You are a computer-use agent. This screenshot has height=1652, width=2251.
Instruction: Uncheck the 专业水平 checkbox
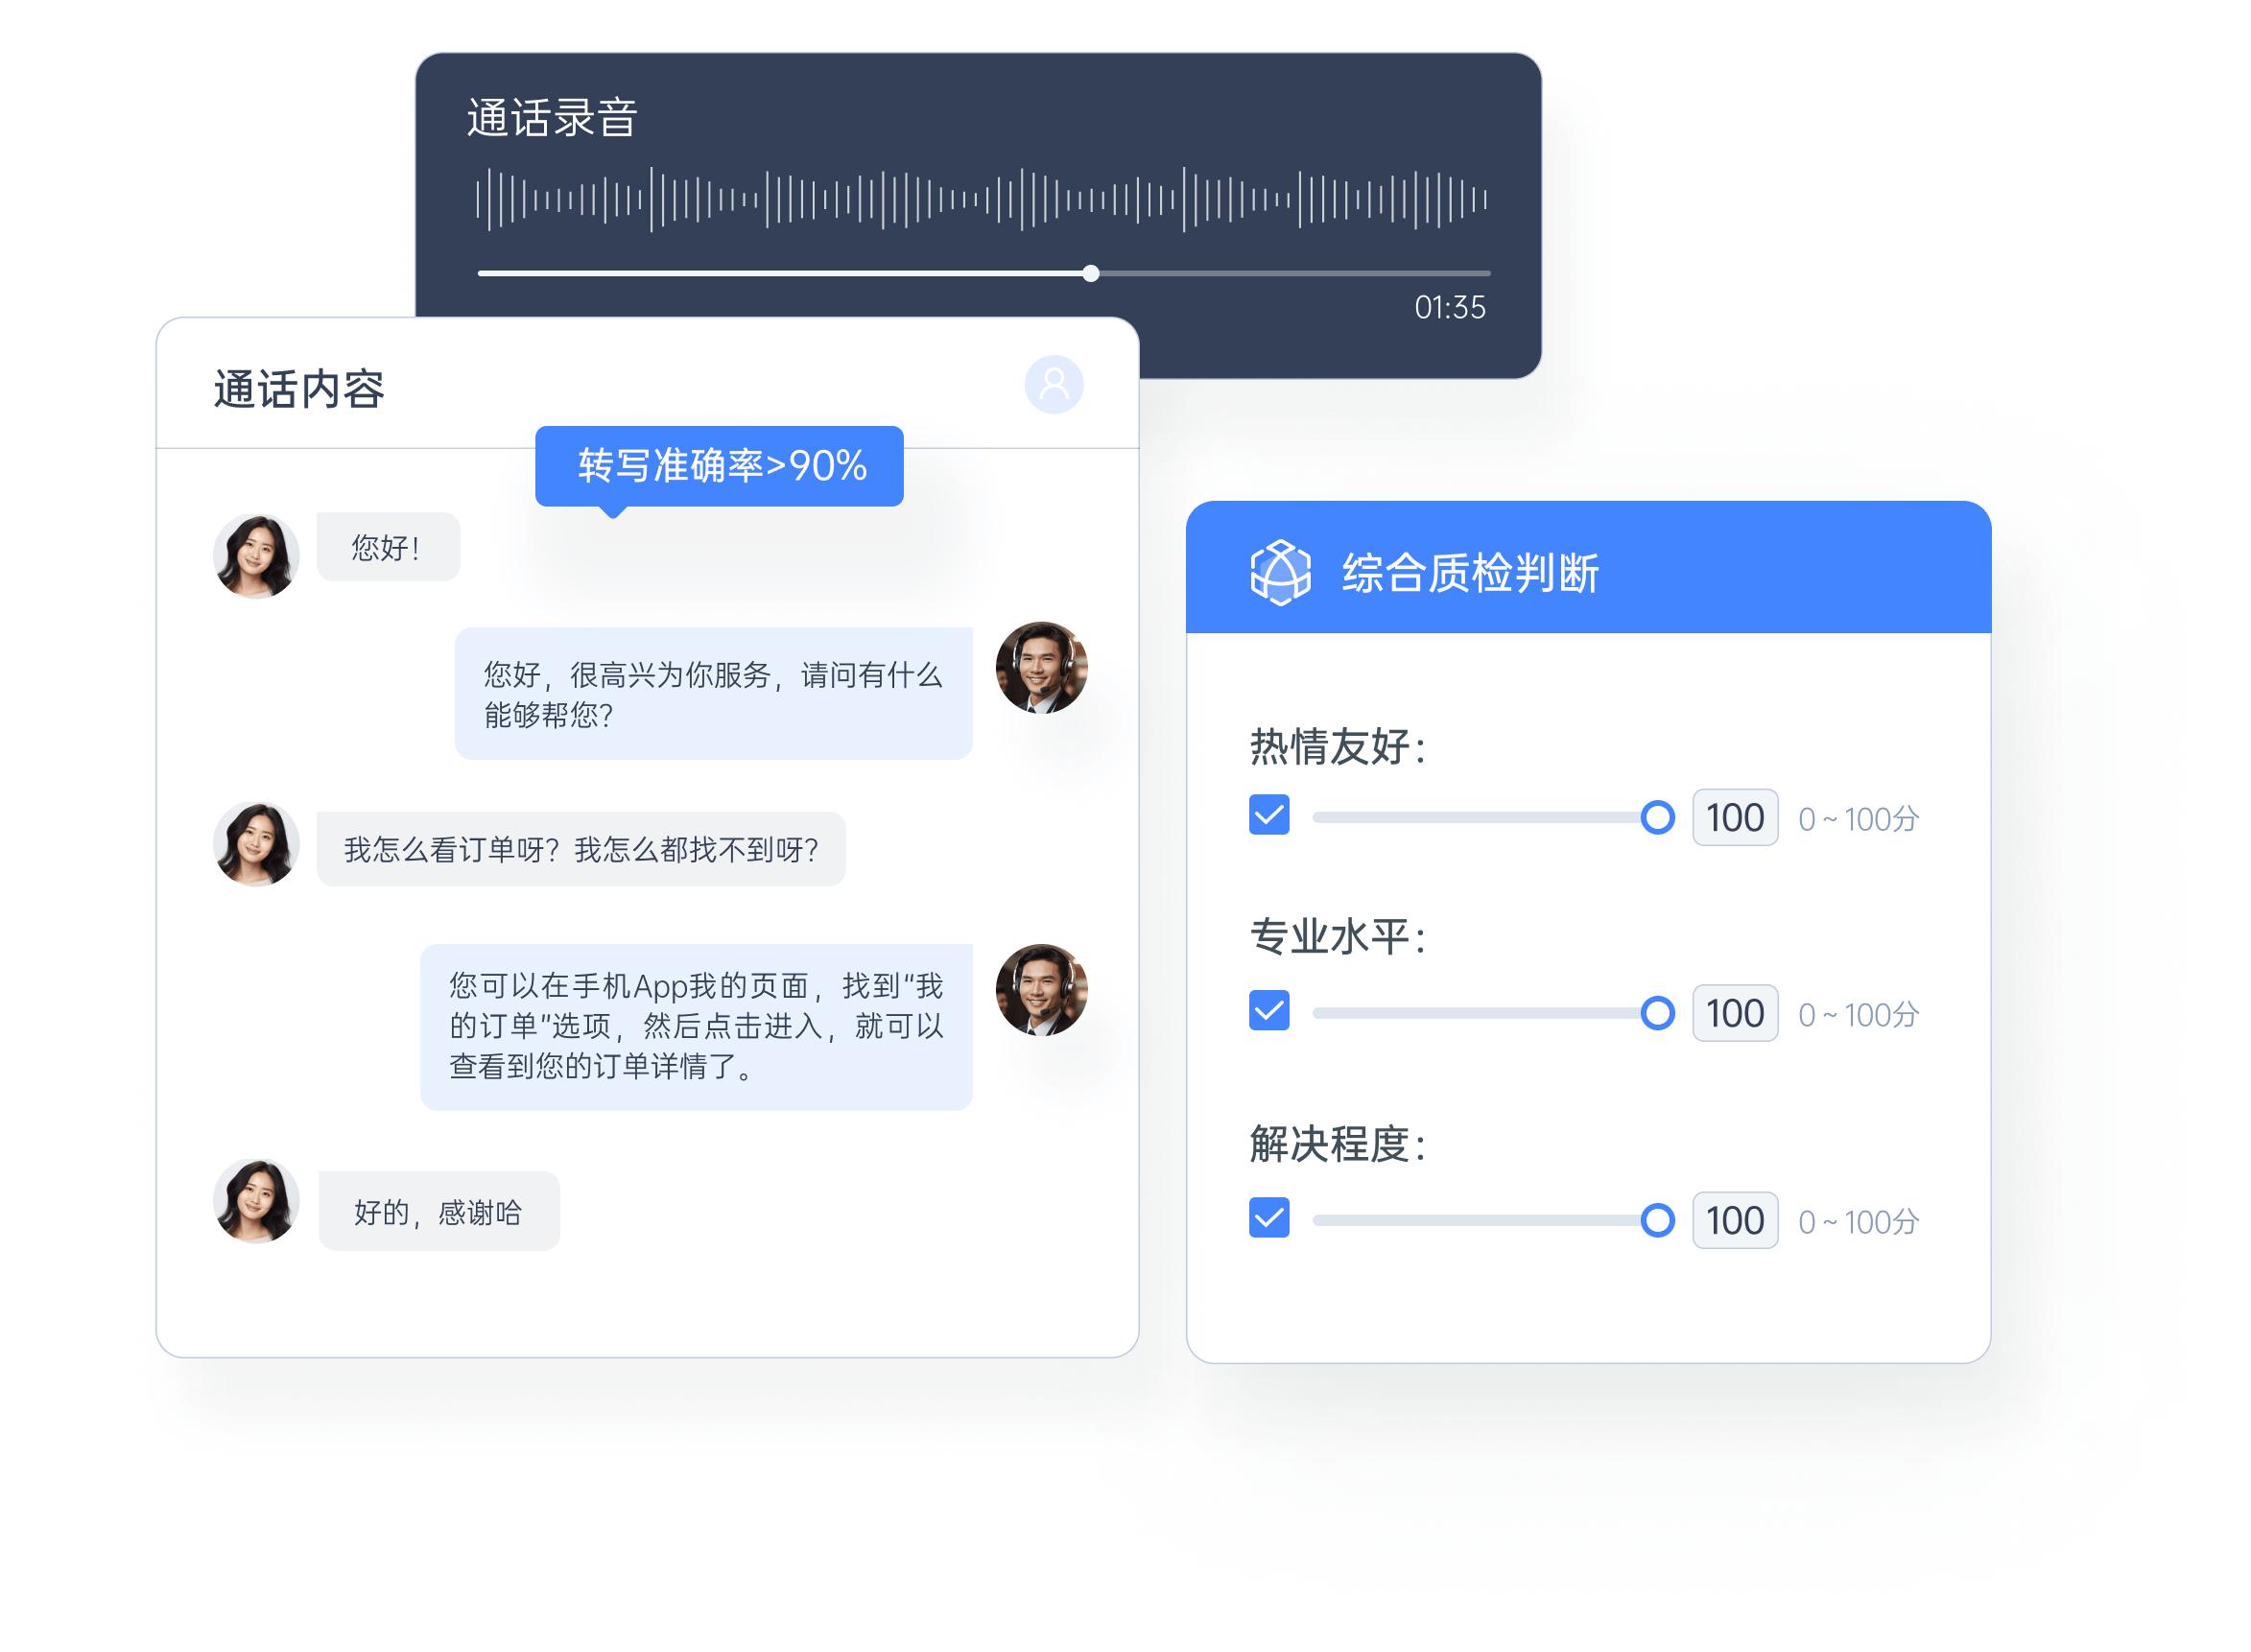[1269, 1011]
